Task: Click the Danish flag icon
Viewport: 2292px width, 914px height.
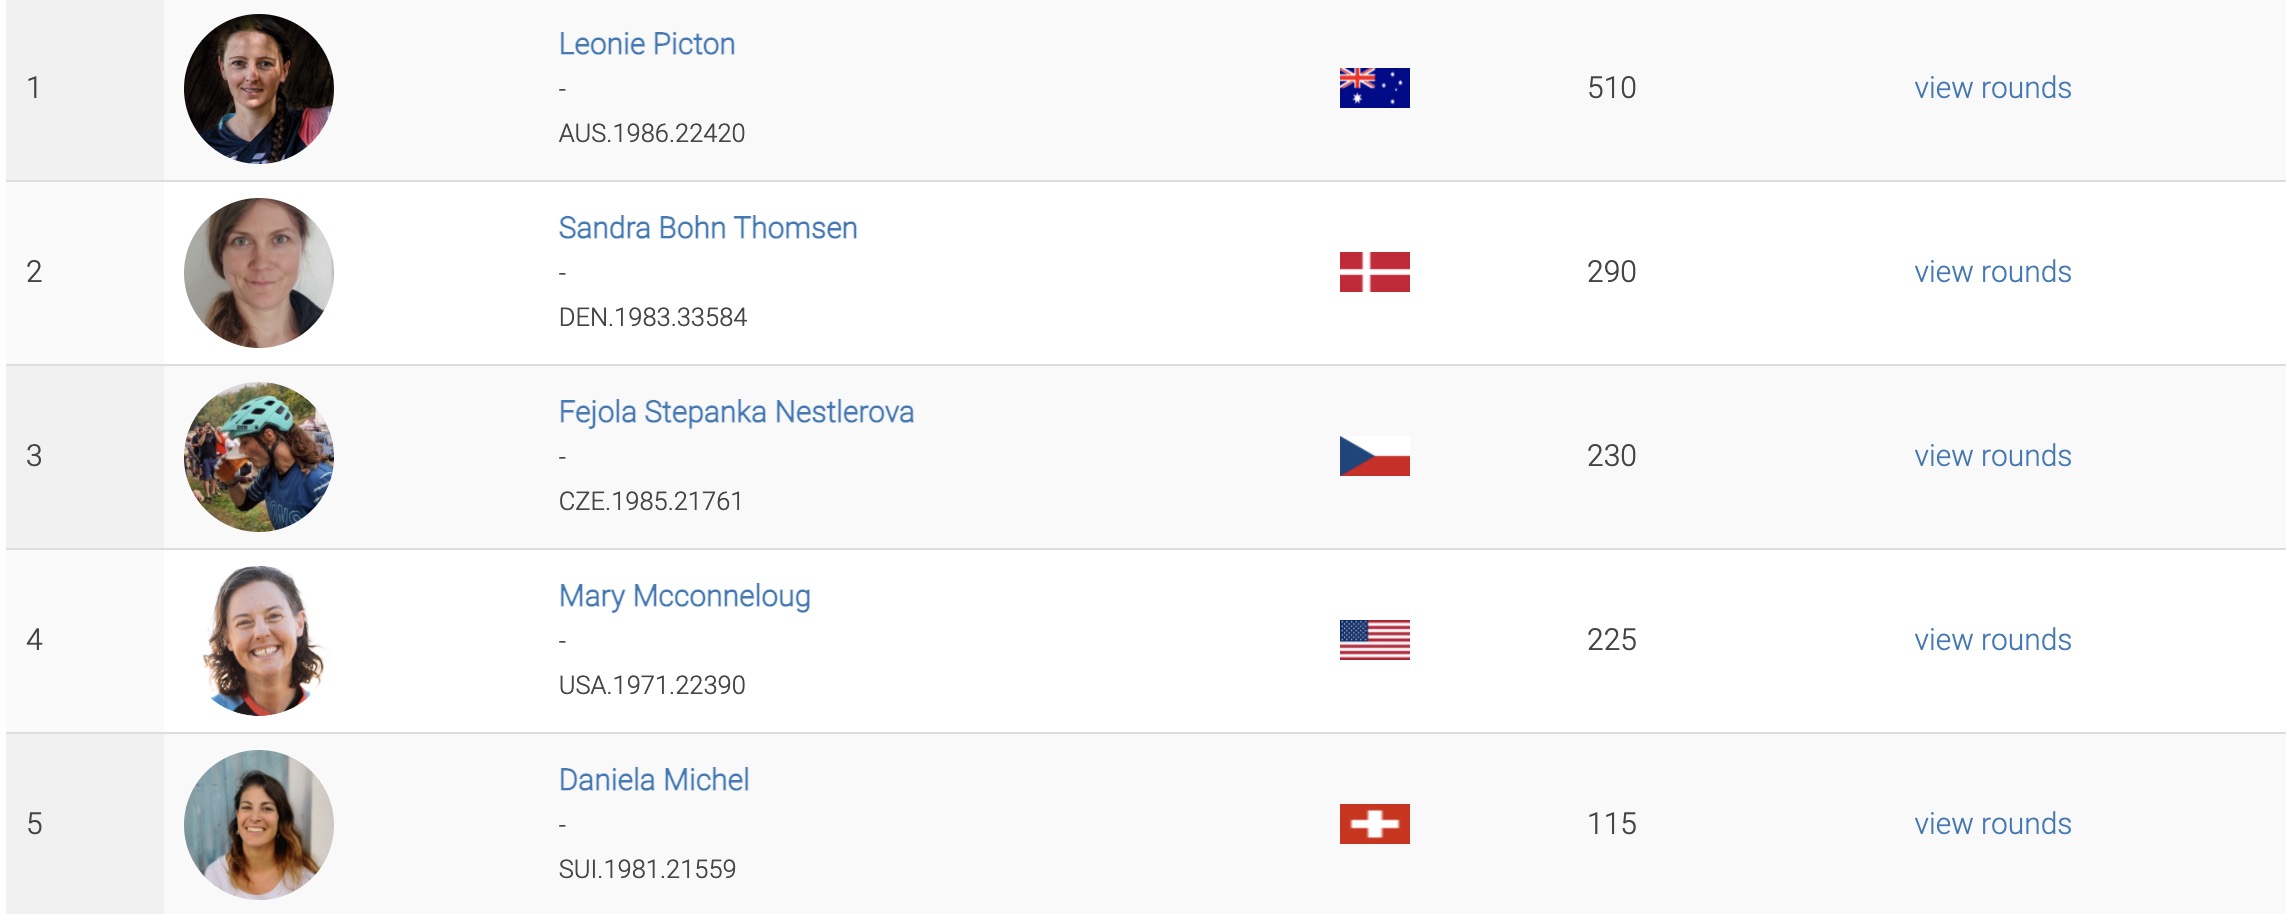Action: pos(1374,272)
